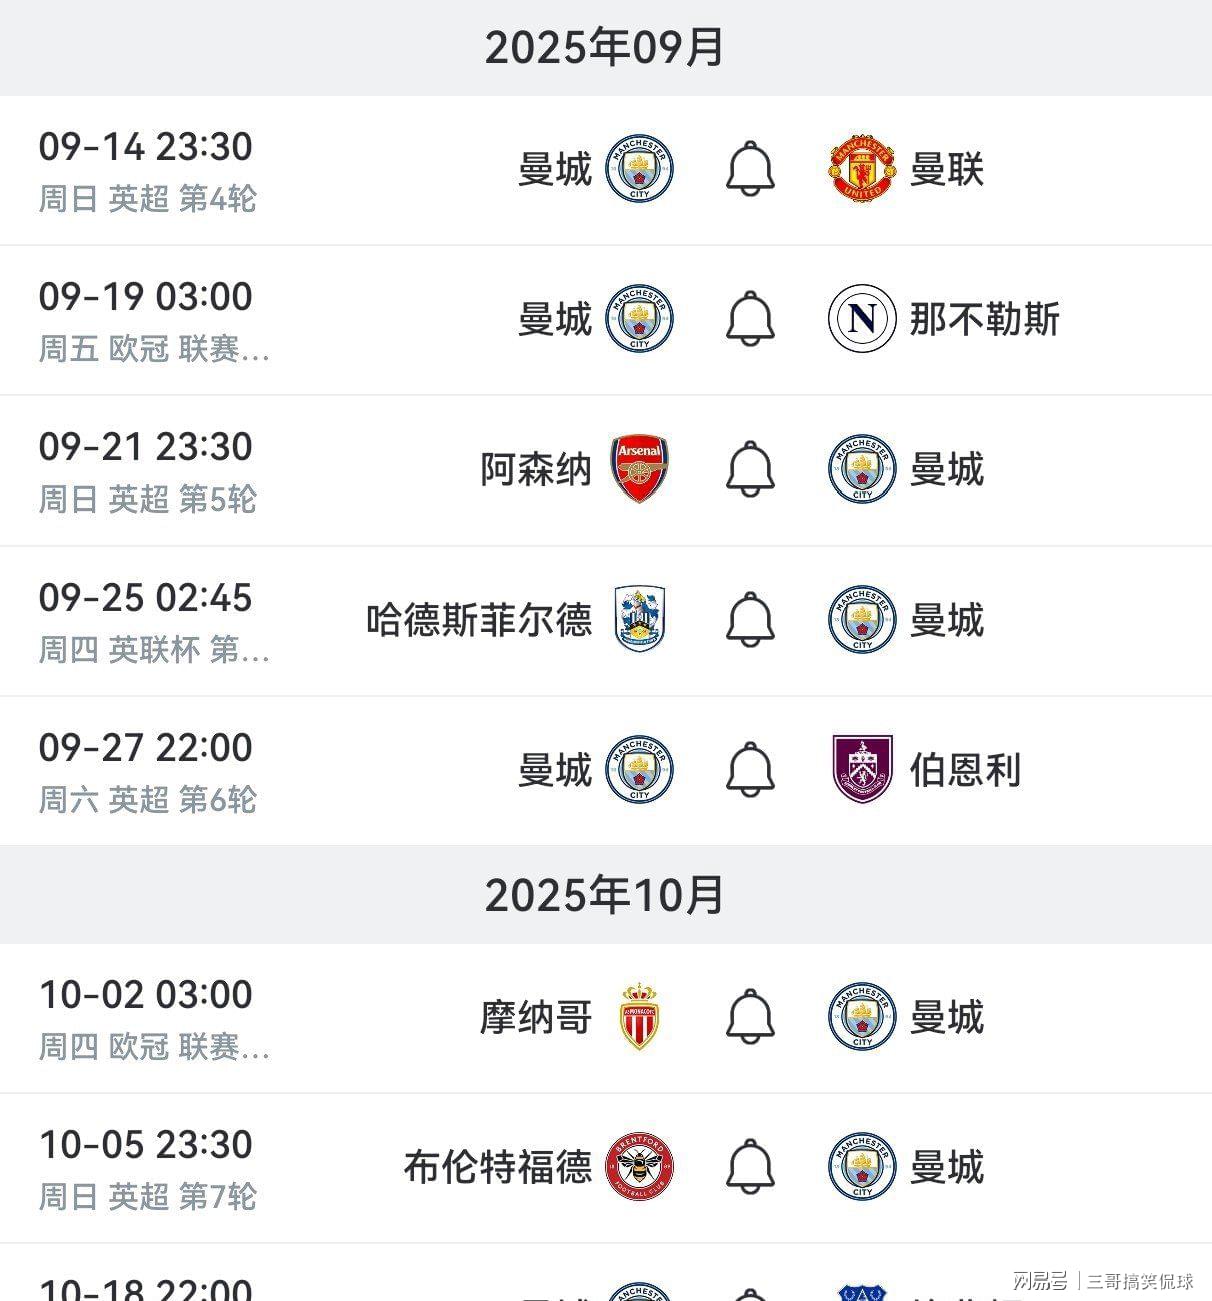The width and height of the screenshot is (1212, 1301).
Task: Toggle reminder bell for Arsenal vs Man City
Action: 750,469
